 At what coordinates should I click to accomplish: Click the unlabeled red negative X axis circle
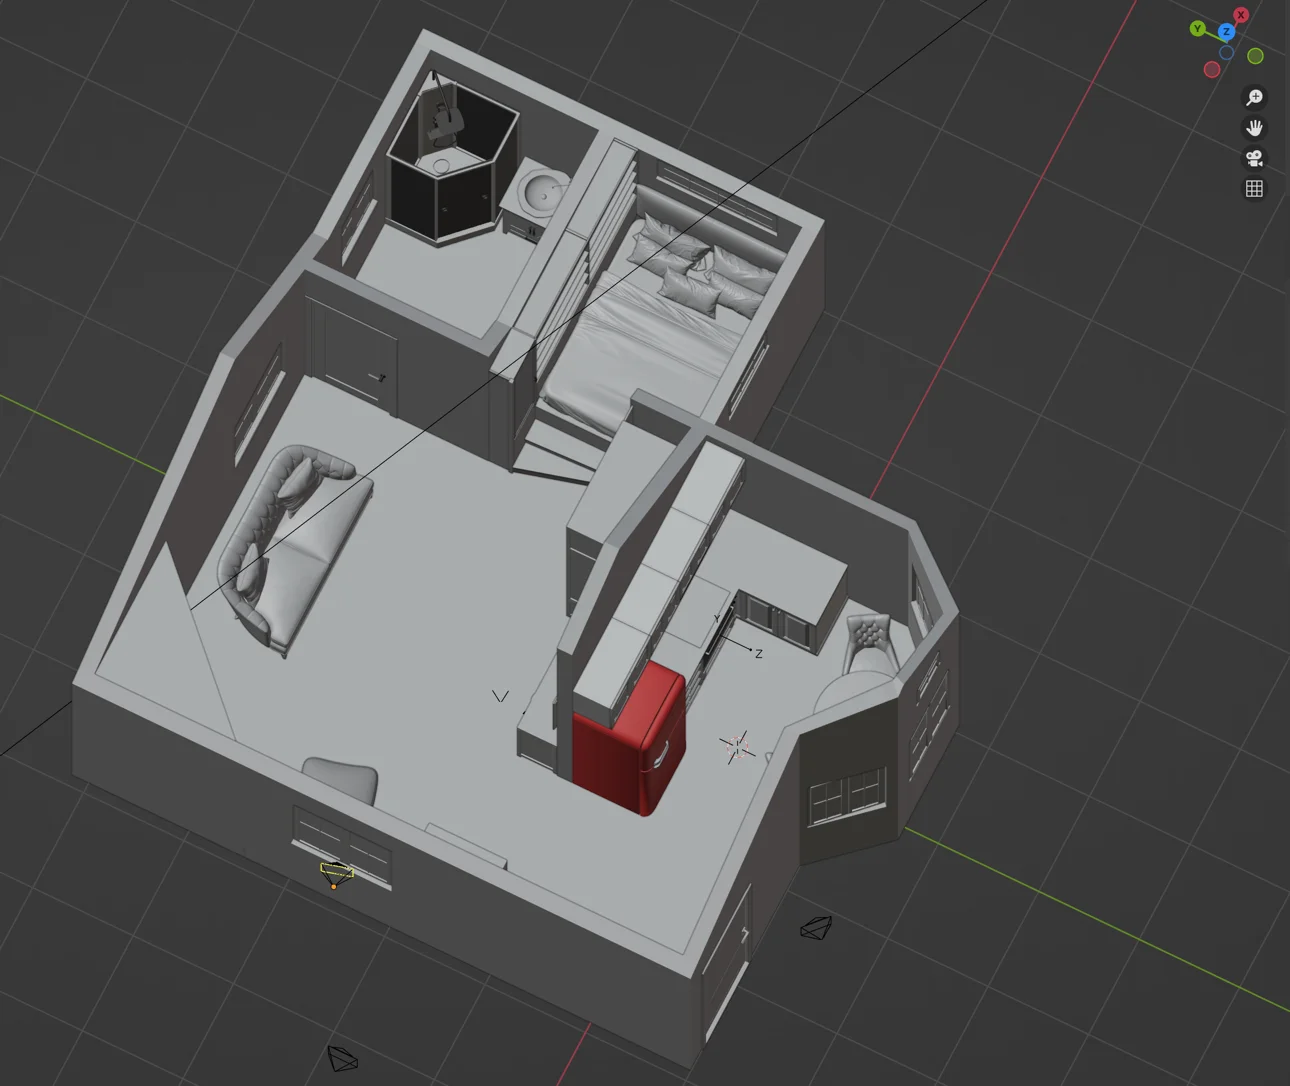tap(1212, 69)
